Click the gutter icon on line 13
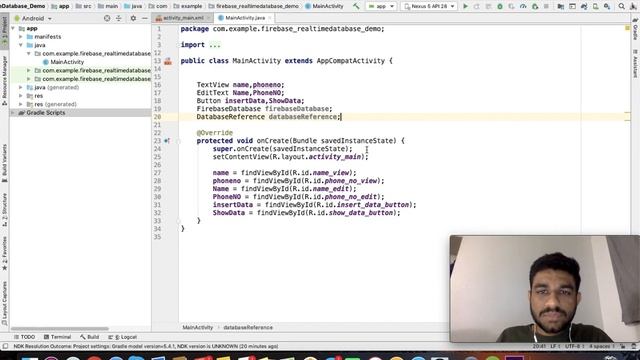This screenshot has width=640, height=360. coord(168,61)
